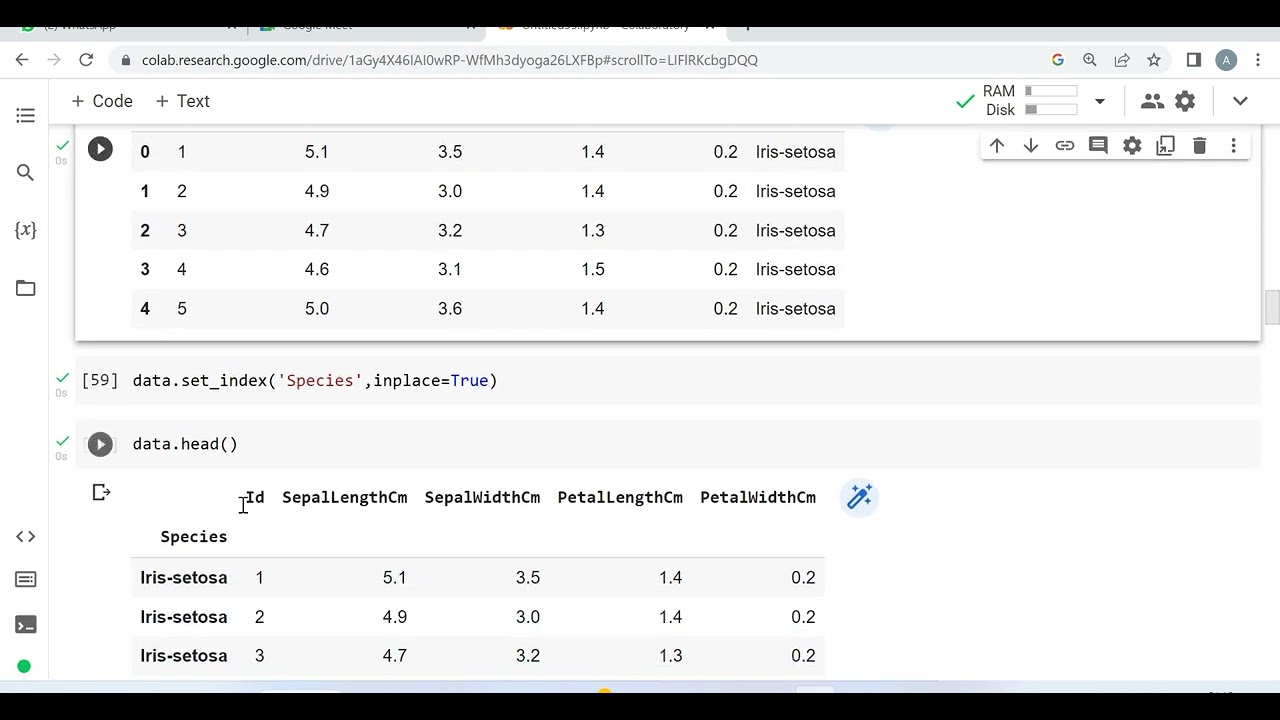Click the Google icon in address bar
1280x720 pixels.
[x=1058, y=60]
